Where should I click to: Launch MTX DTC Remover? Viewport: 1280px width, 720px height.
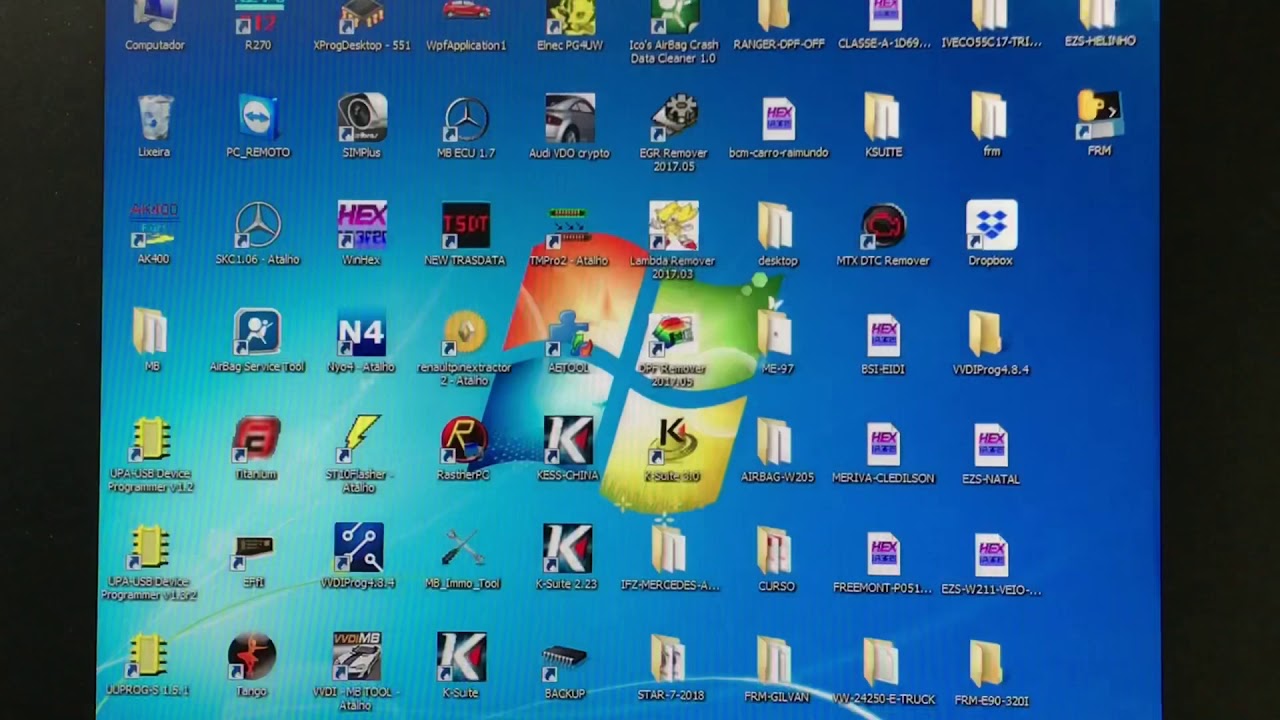tap(883, 235)
